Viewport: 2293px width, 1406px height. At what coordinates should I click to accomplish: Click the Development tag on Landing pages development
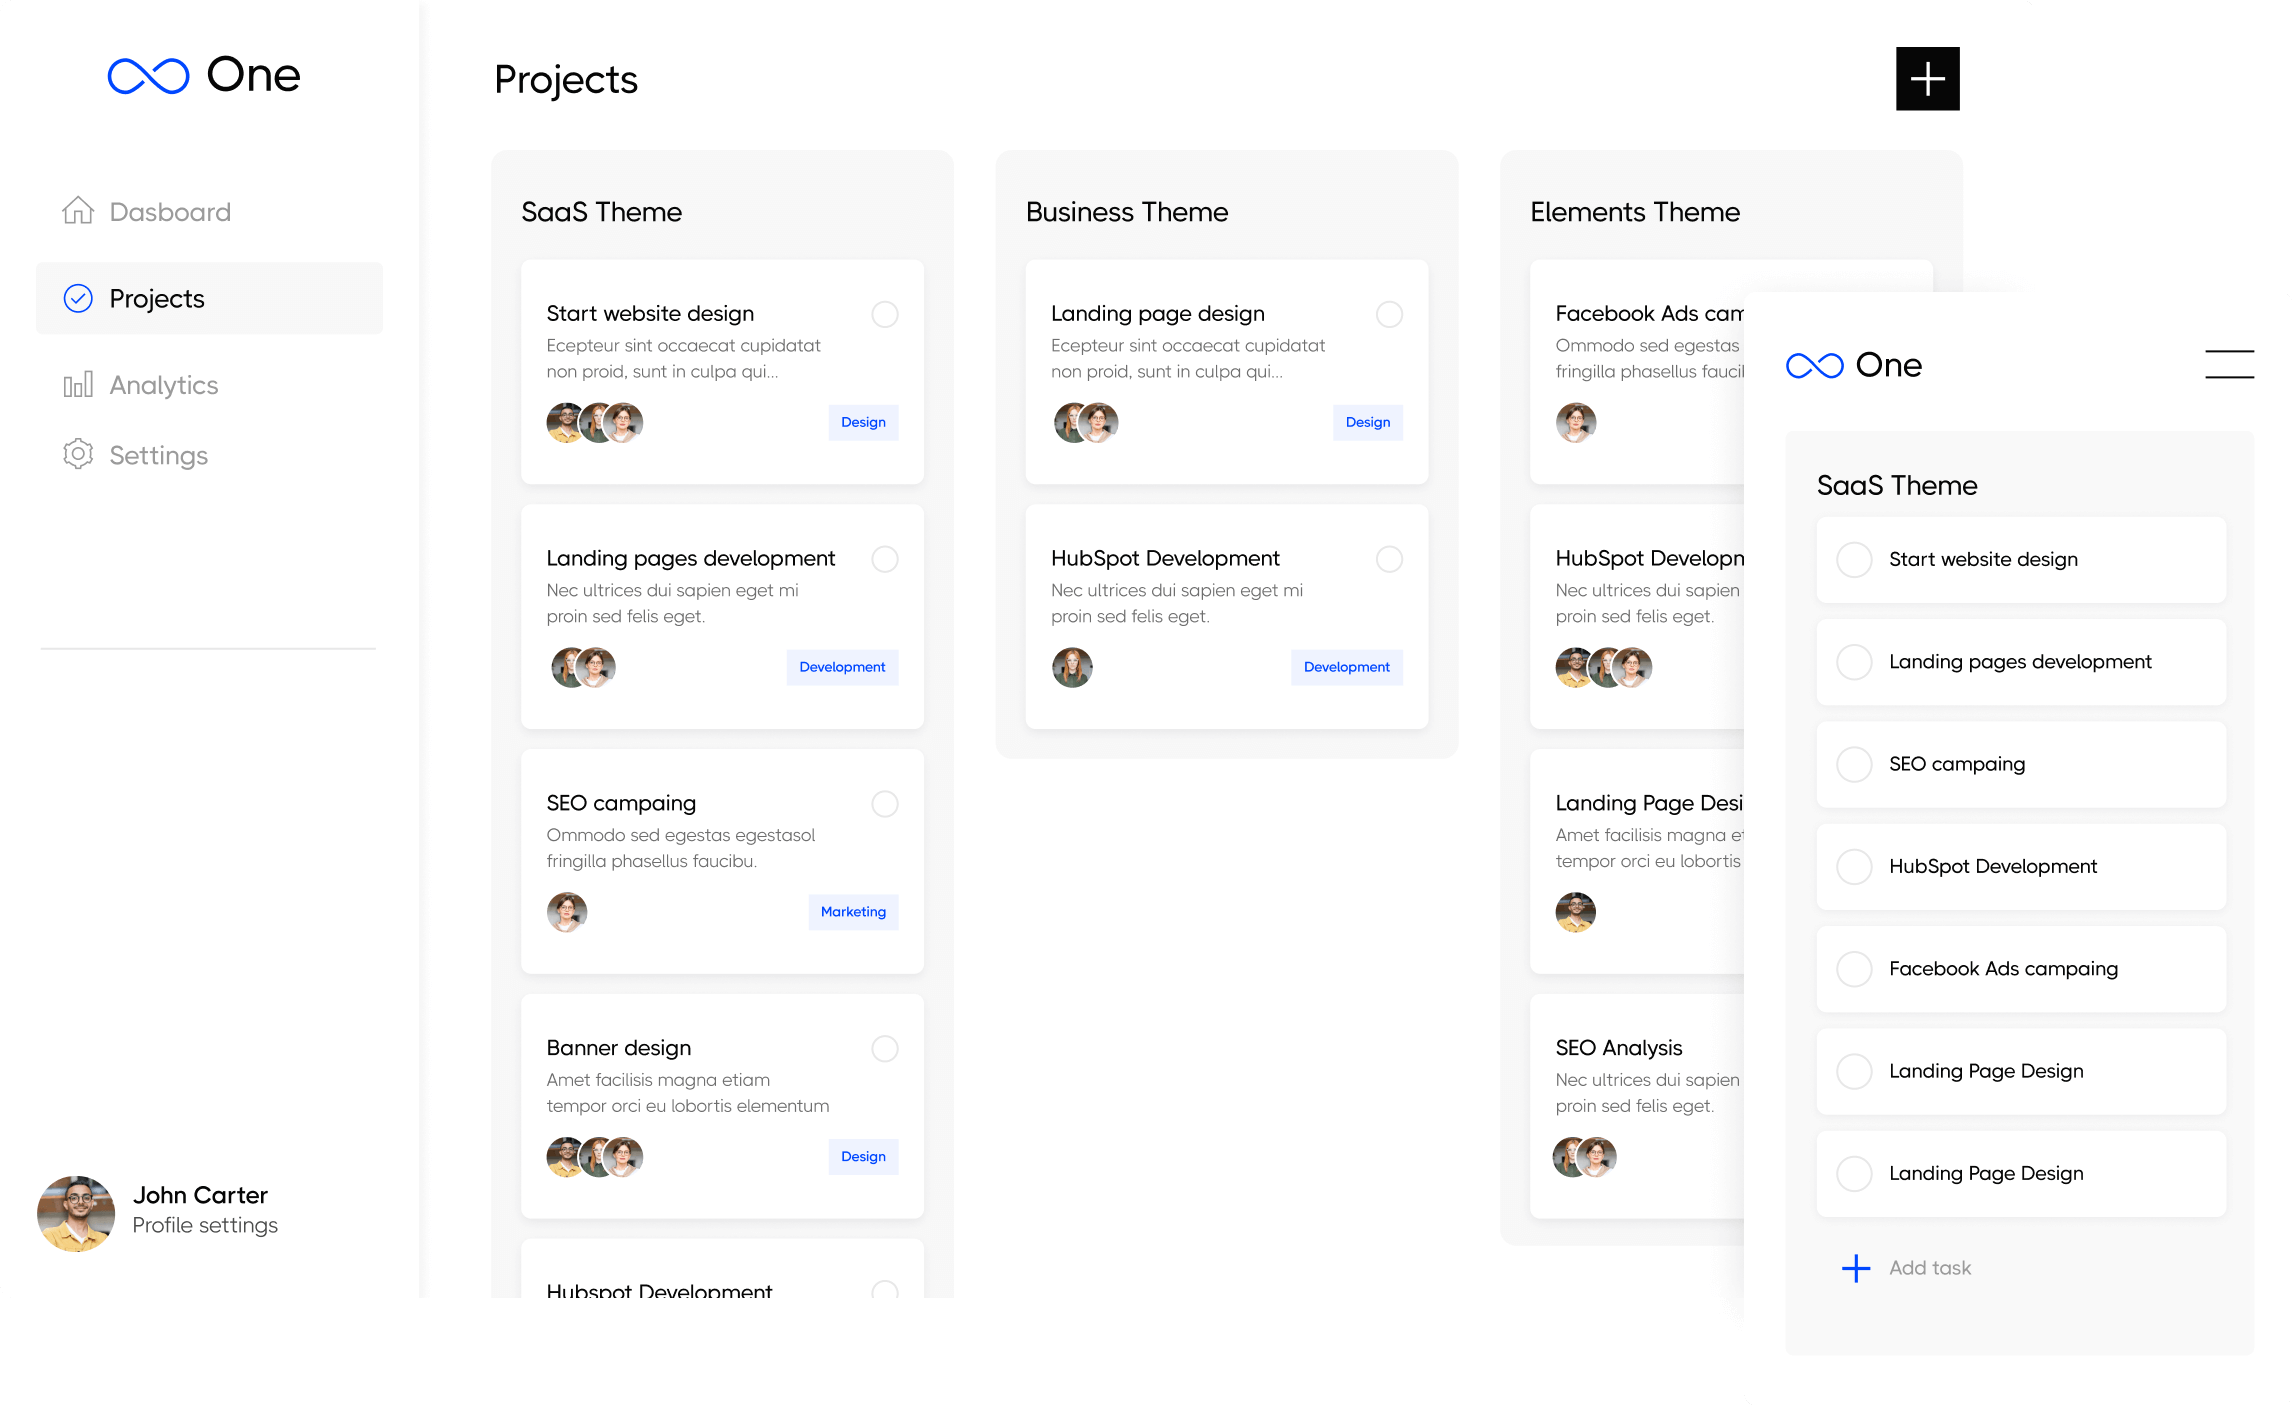pos(842,667)
